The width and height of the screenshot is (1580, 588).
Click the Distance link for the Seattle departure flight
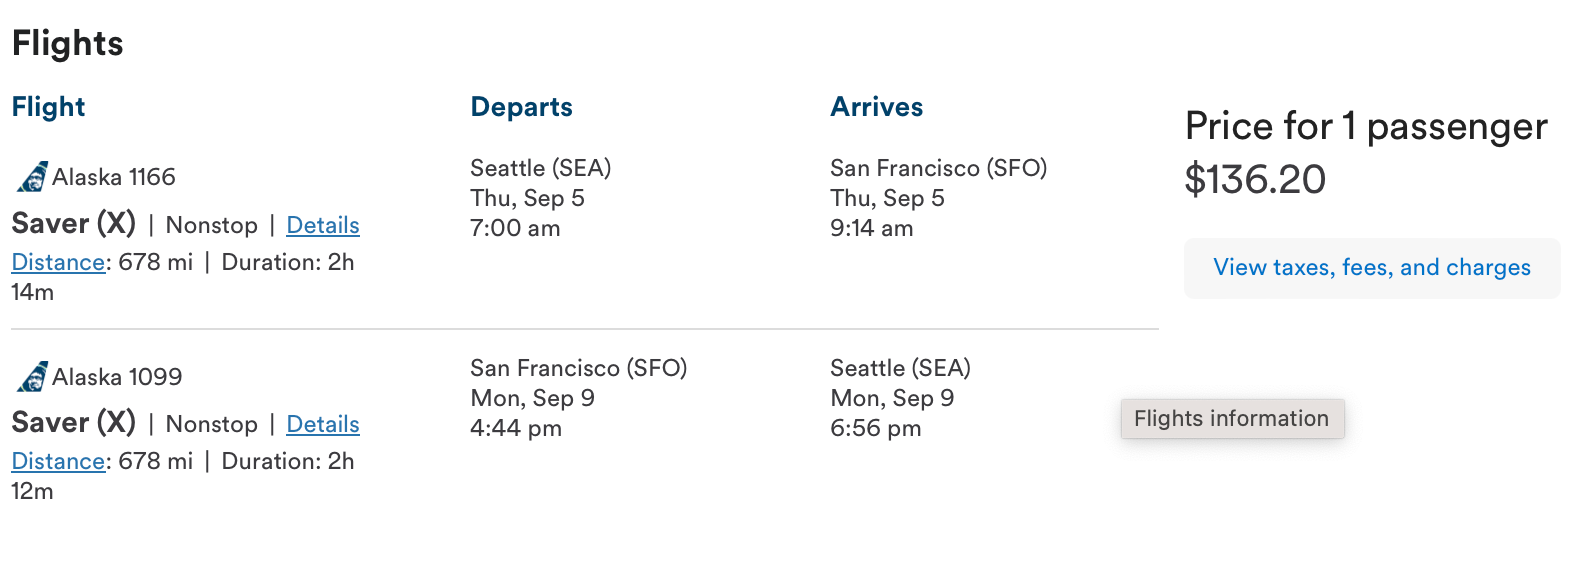(58, 262)
